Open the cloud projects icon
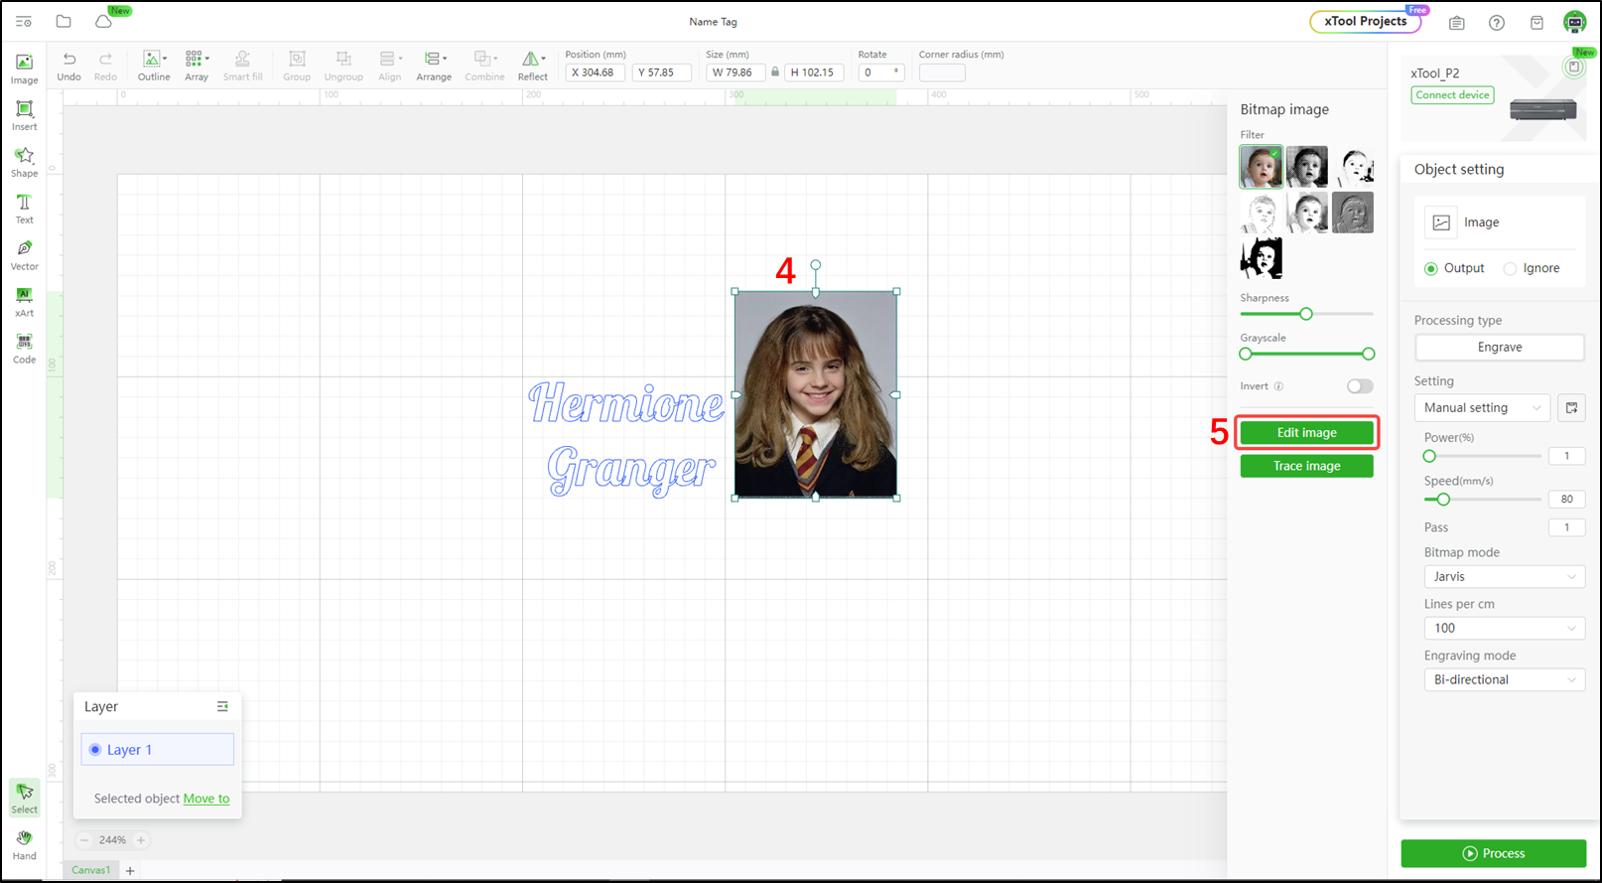The image size is (1602, 883). 103,21
